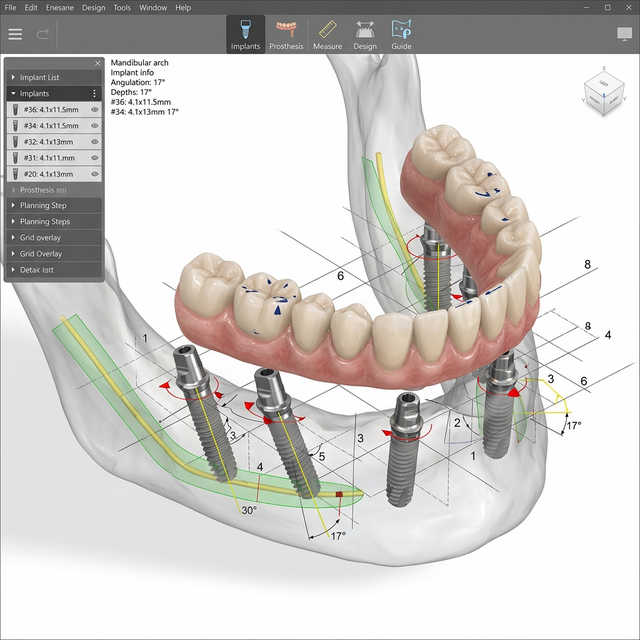Hide implant #32 with eye icon
Image resolution: width=640 pixels, height=640 pixels.
pos(95,142)
